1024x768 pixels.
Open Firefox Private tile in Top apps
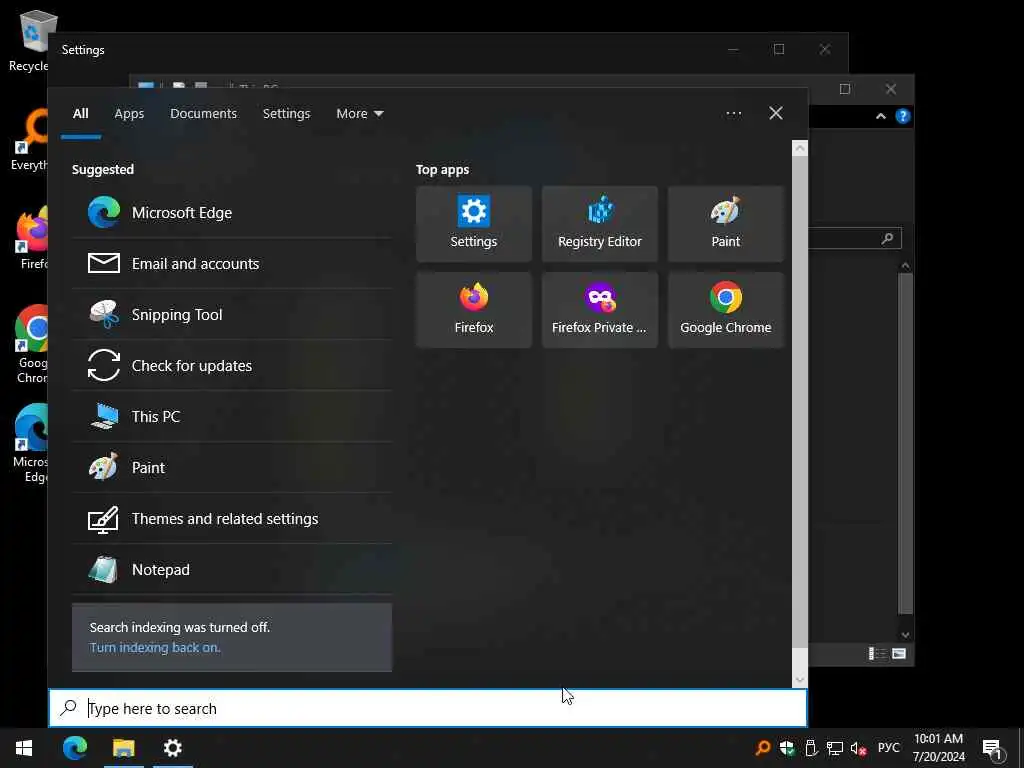[x=600, y=310]
